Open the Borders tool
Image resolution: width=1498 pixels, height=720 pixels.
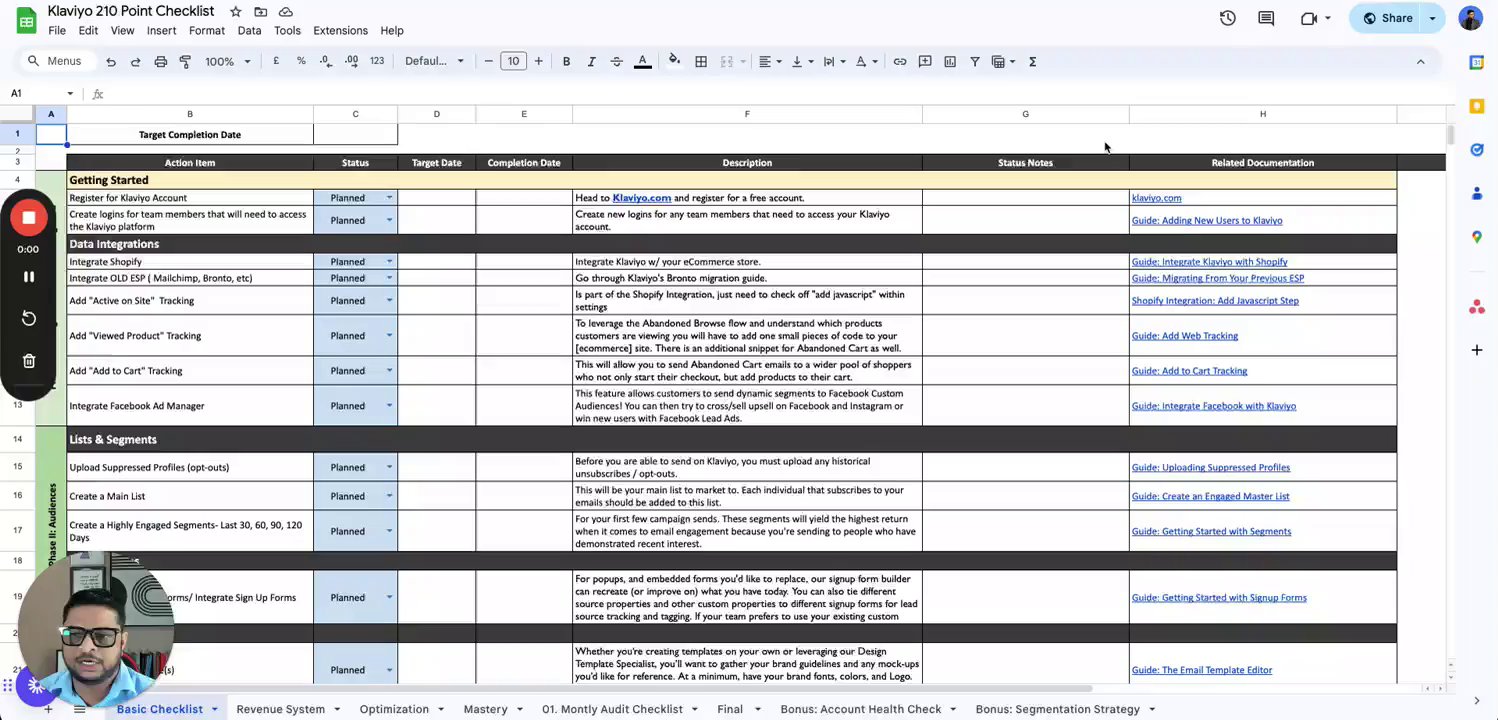(701, 61)
